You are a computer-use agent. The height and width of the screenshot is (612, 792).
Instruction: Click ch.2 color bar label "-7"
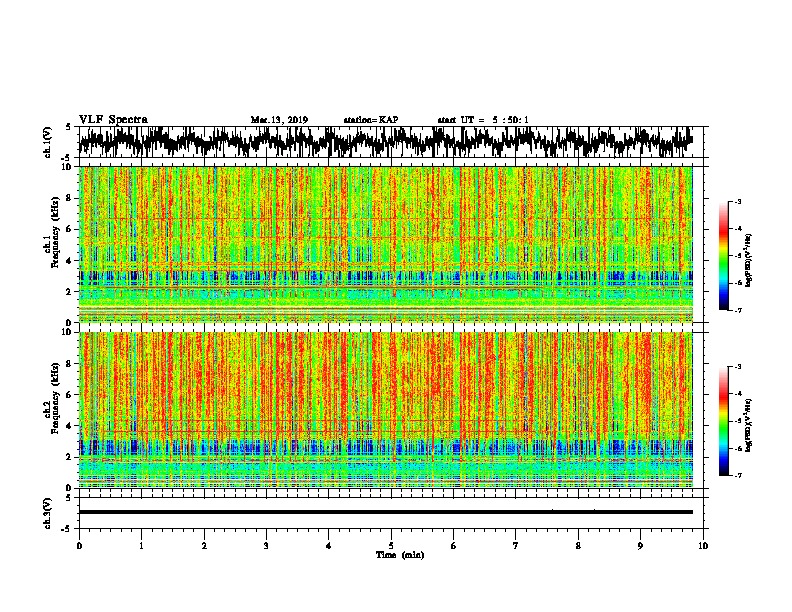pyautogui.click(x=737, y=476)
